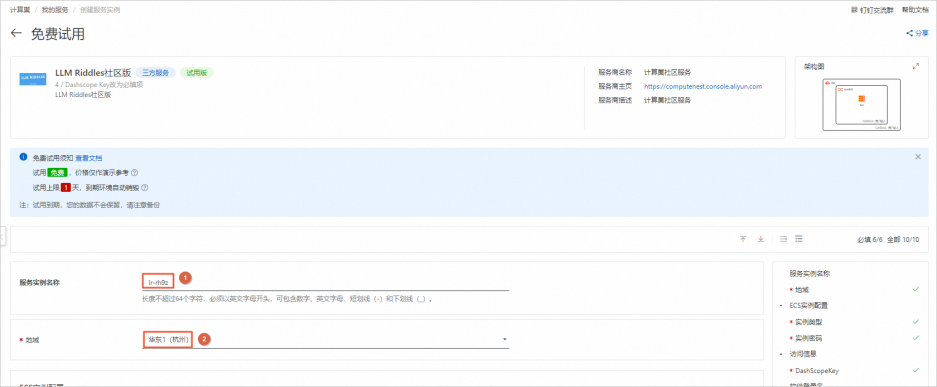Jump to 地域 in the outline
The height and width of the screenshot is (387, 937).
click(801, 290)
